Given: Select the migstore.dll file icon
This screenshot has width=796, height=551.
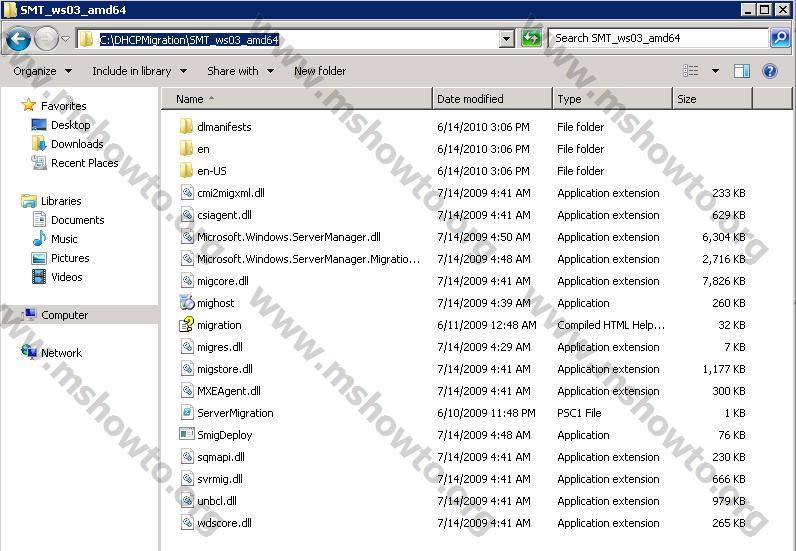Looking at the screenshot, I should pos(187,369).
